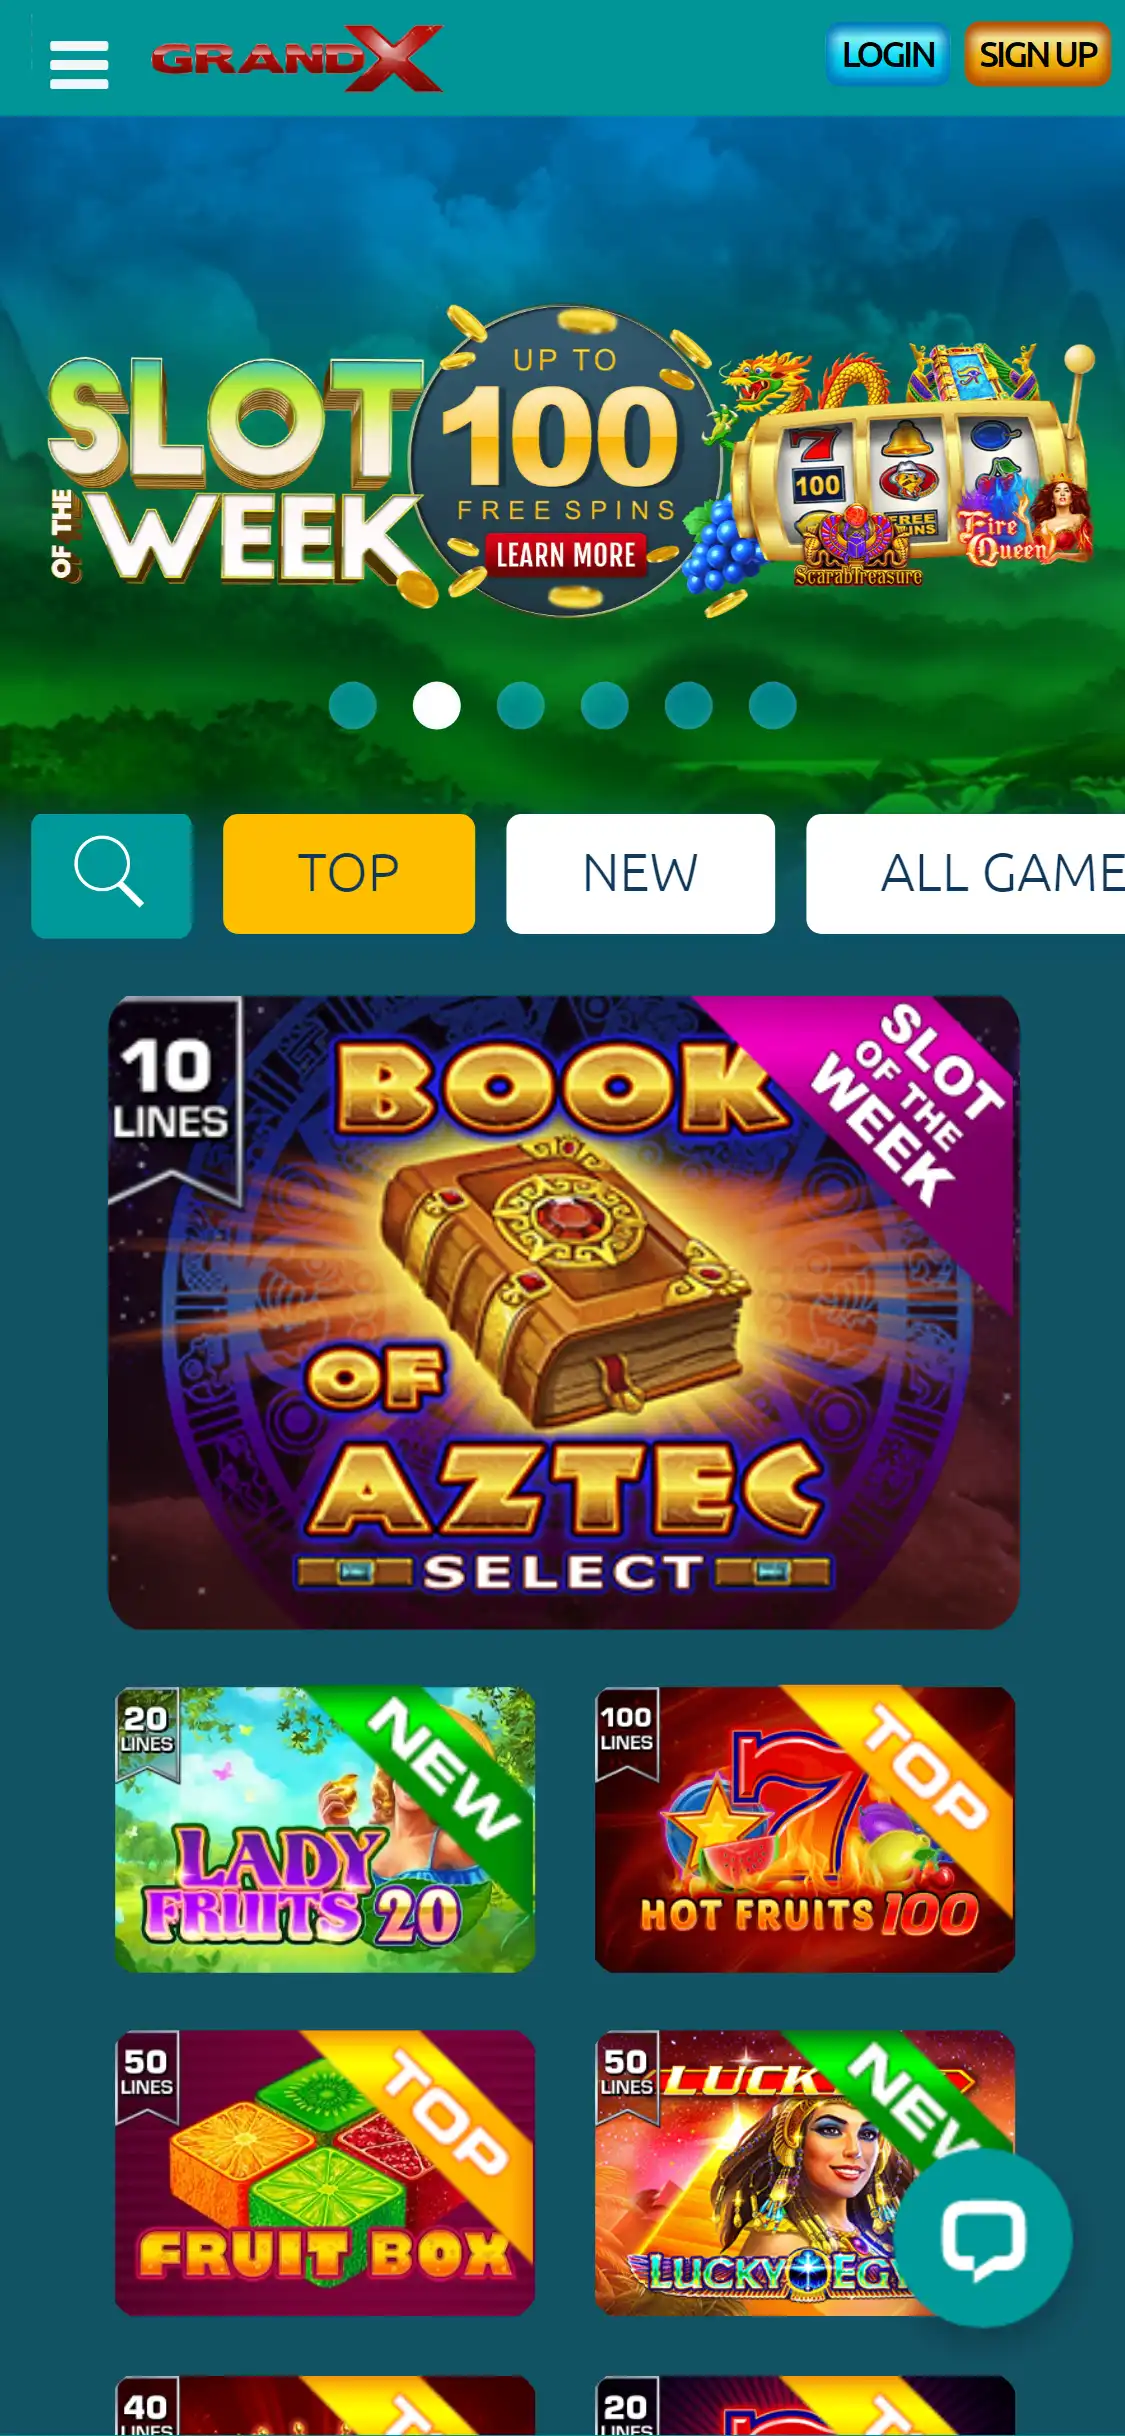Switch to the NEW games tab
Viewport: 1125px width, 2436px height.
[x=640, y=874]
